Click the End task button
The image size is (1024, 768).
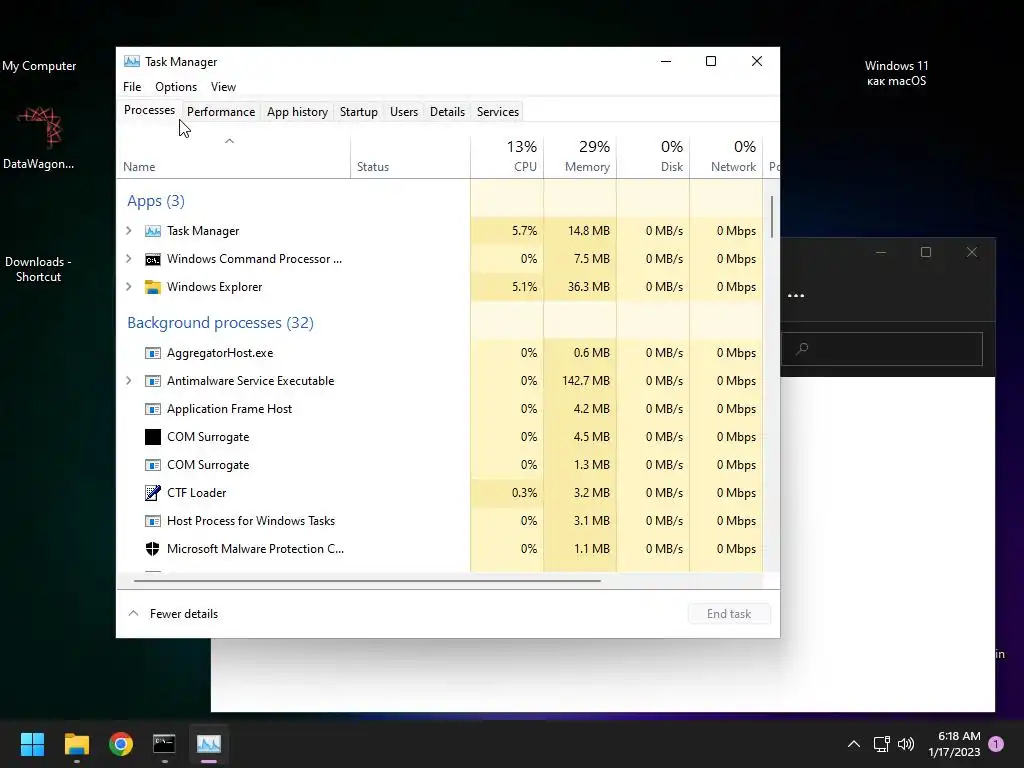729,614
